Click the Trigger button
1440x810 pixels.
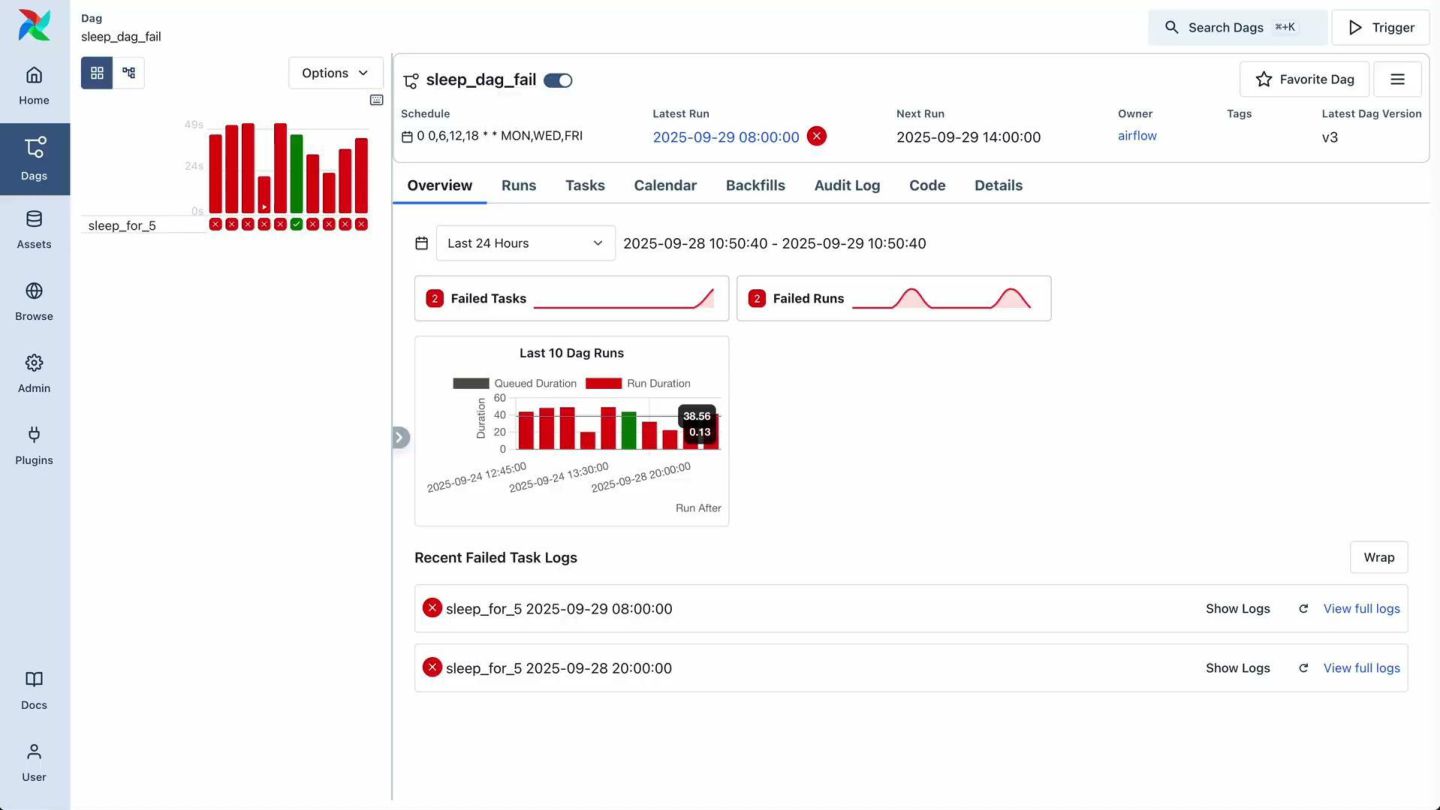click(x=1381, y=27)
